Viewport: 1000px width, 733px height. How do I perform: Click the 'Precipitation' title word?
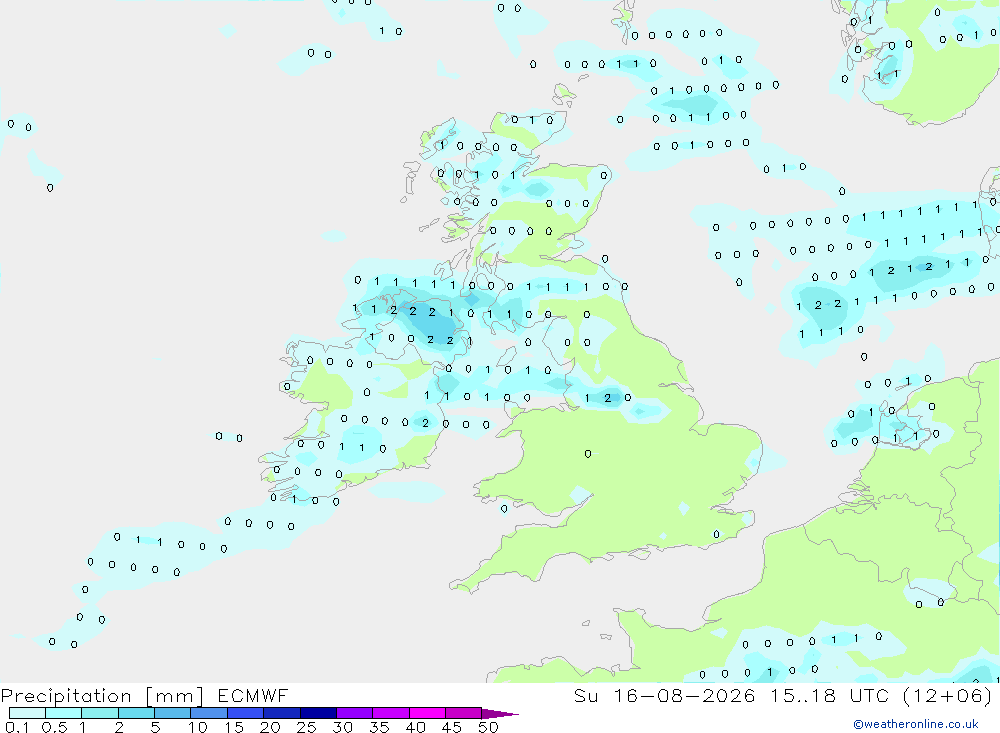pyautogui.click(x=66, y=695)
